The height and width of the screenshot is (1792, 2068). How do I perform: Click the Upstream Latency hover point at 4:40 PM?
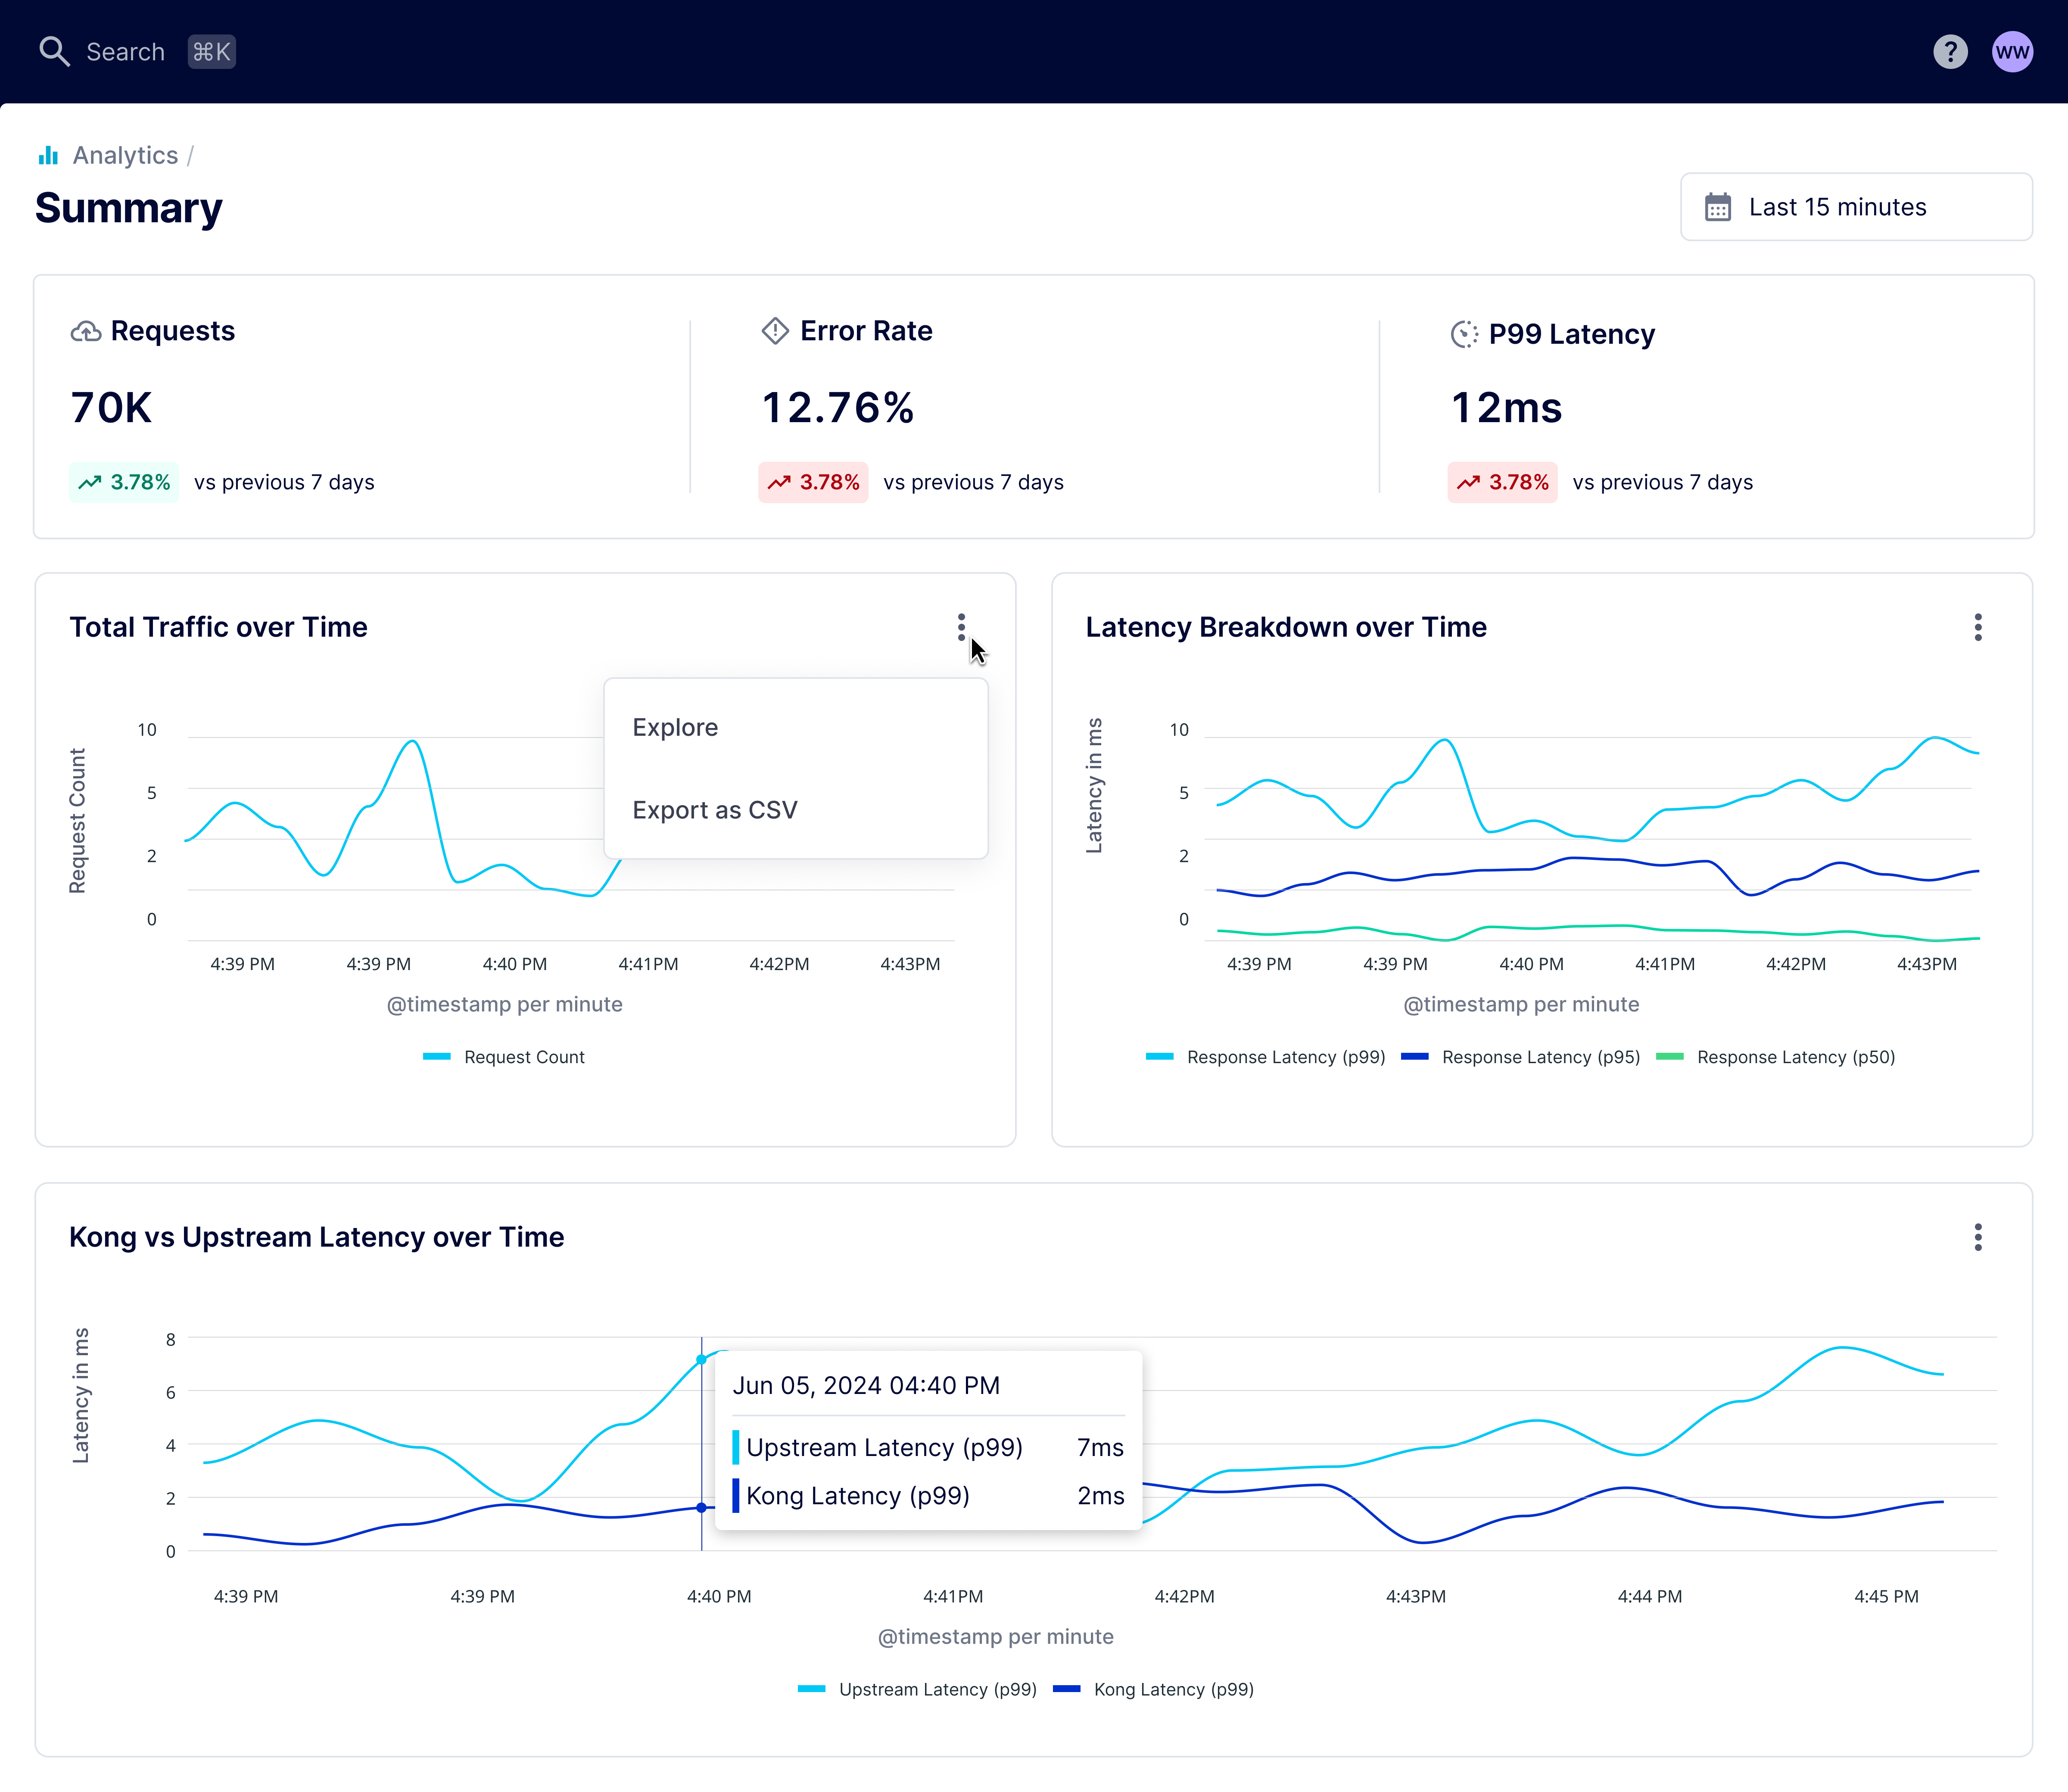tap(701, 1360)
